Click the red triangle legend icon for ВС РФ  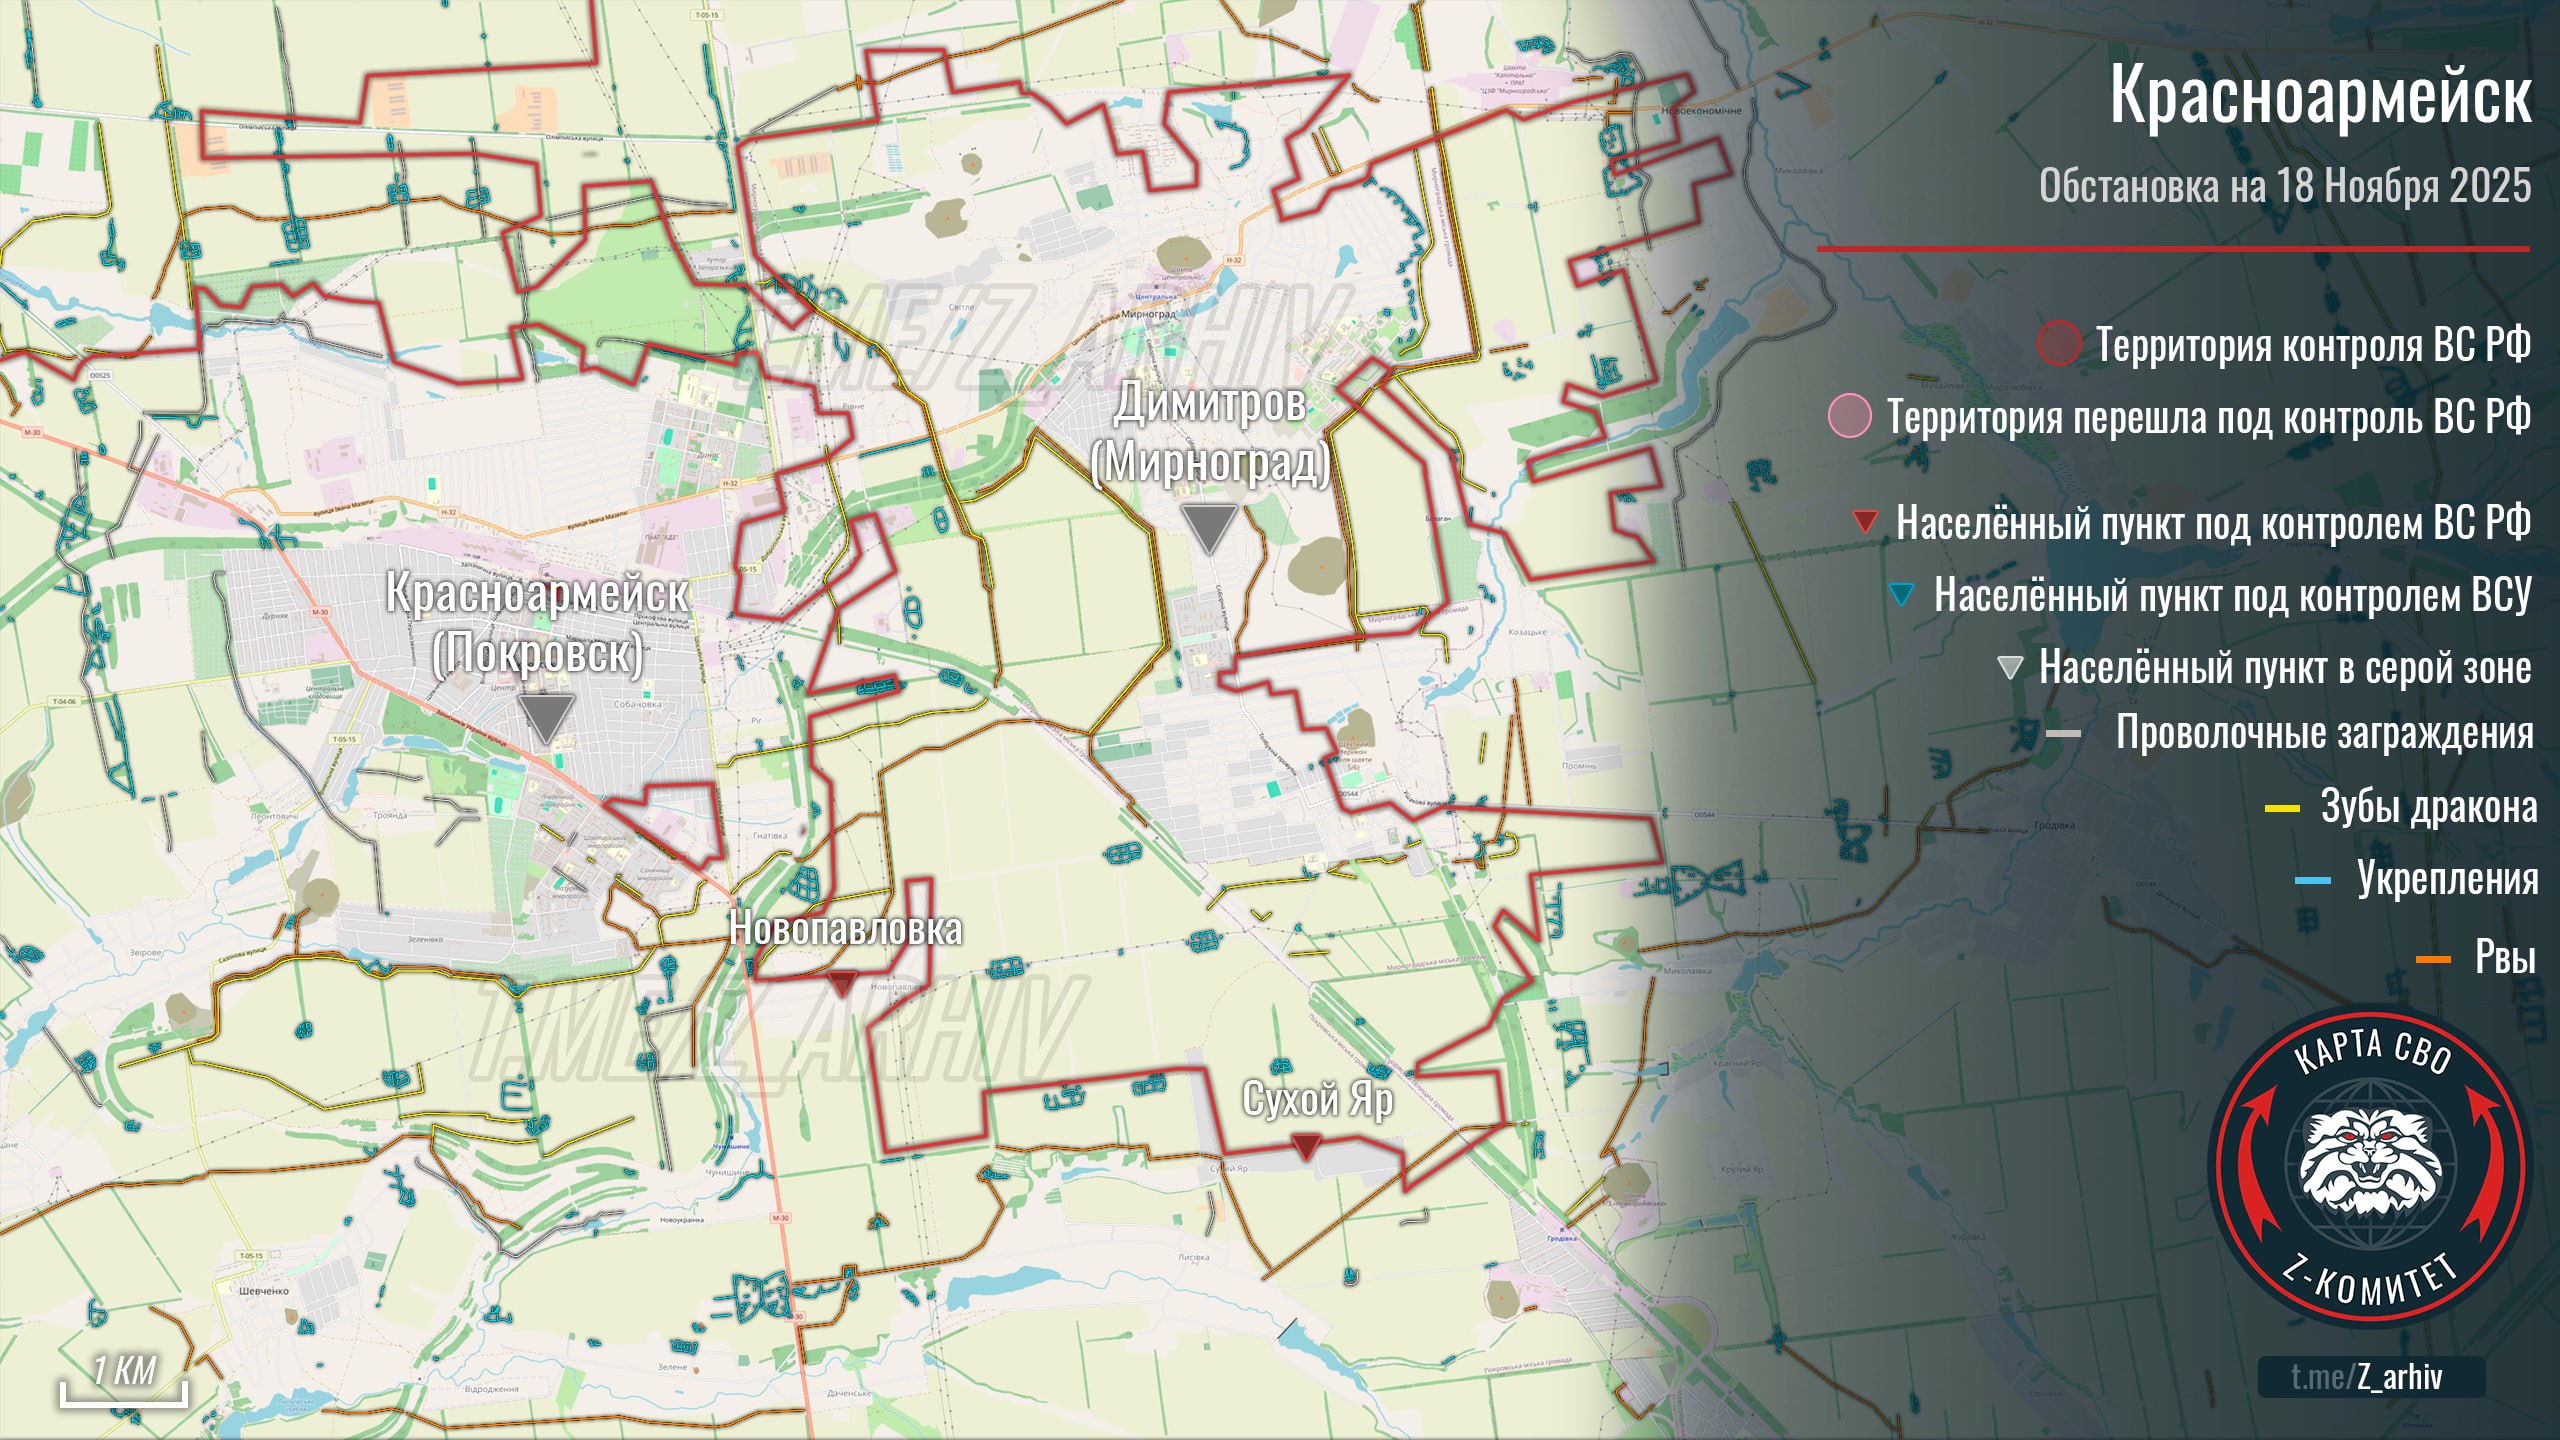click(1865, 521)
